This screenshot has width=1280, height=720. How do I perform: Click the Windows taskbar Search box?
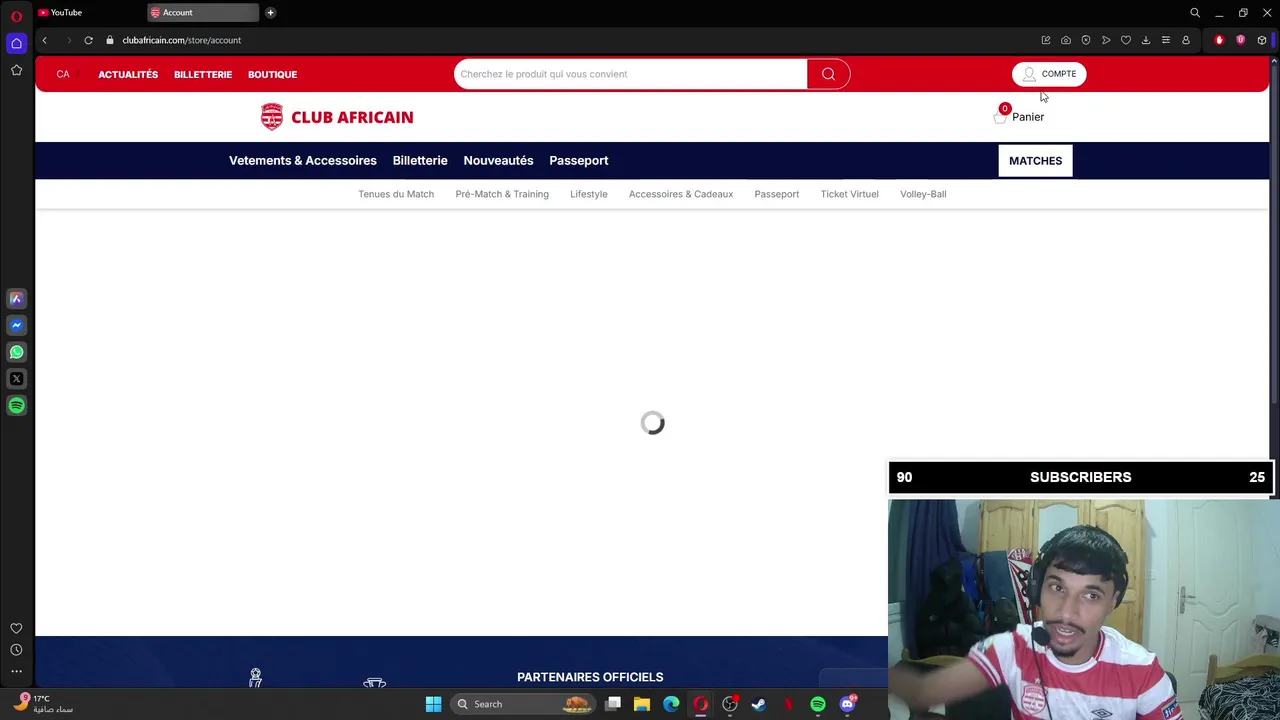[x=521, y=704]
